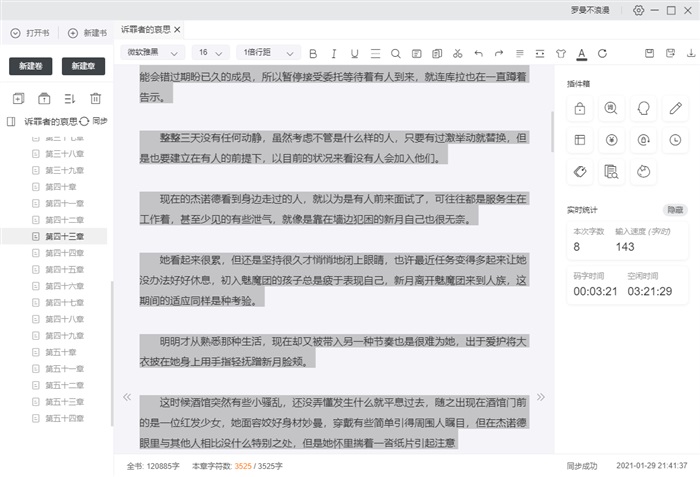Apply italic formatting to selected text
This screenshot has height=477, width=700.
point(333,53)
